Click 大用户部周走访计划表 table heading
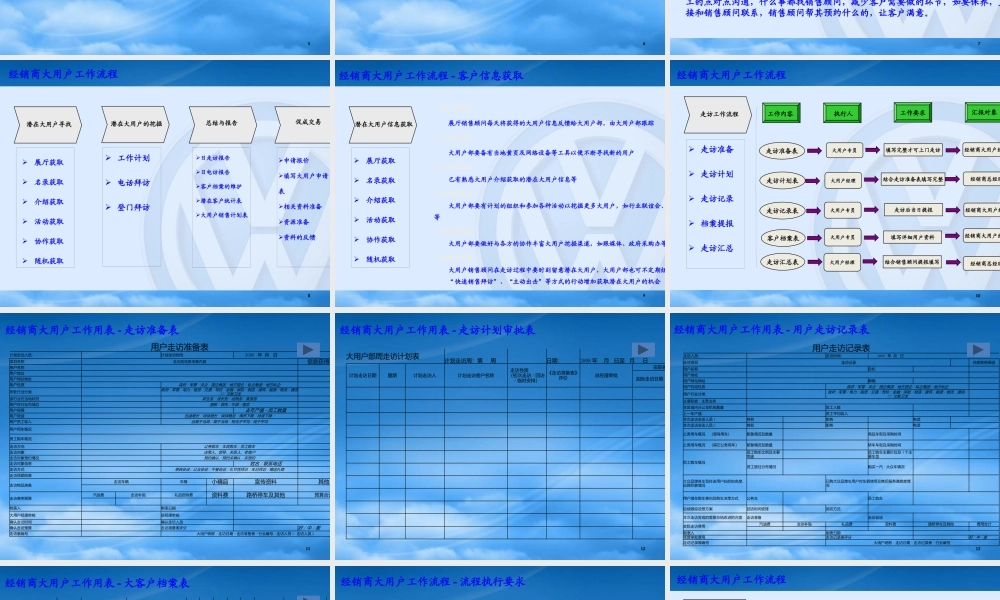The image size is (1000, 600). pyautogui.click(x=383, y=356)
